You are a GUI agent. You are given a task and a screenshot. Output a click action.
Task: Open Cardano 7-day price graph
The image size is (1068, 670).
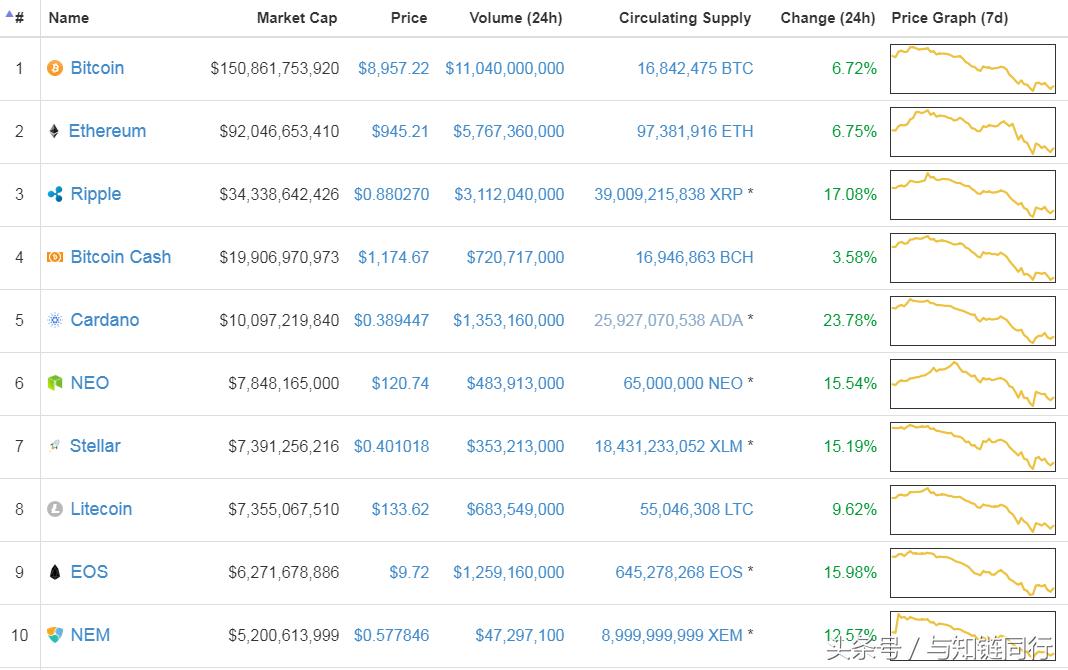point(973,321)
